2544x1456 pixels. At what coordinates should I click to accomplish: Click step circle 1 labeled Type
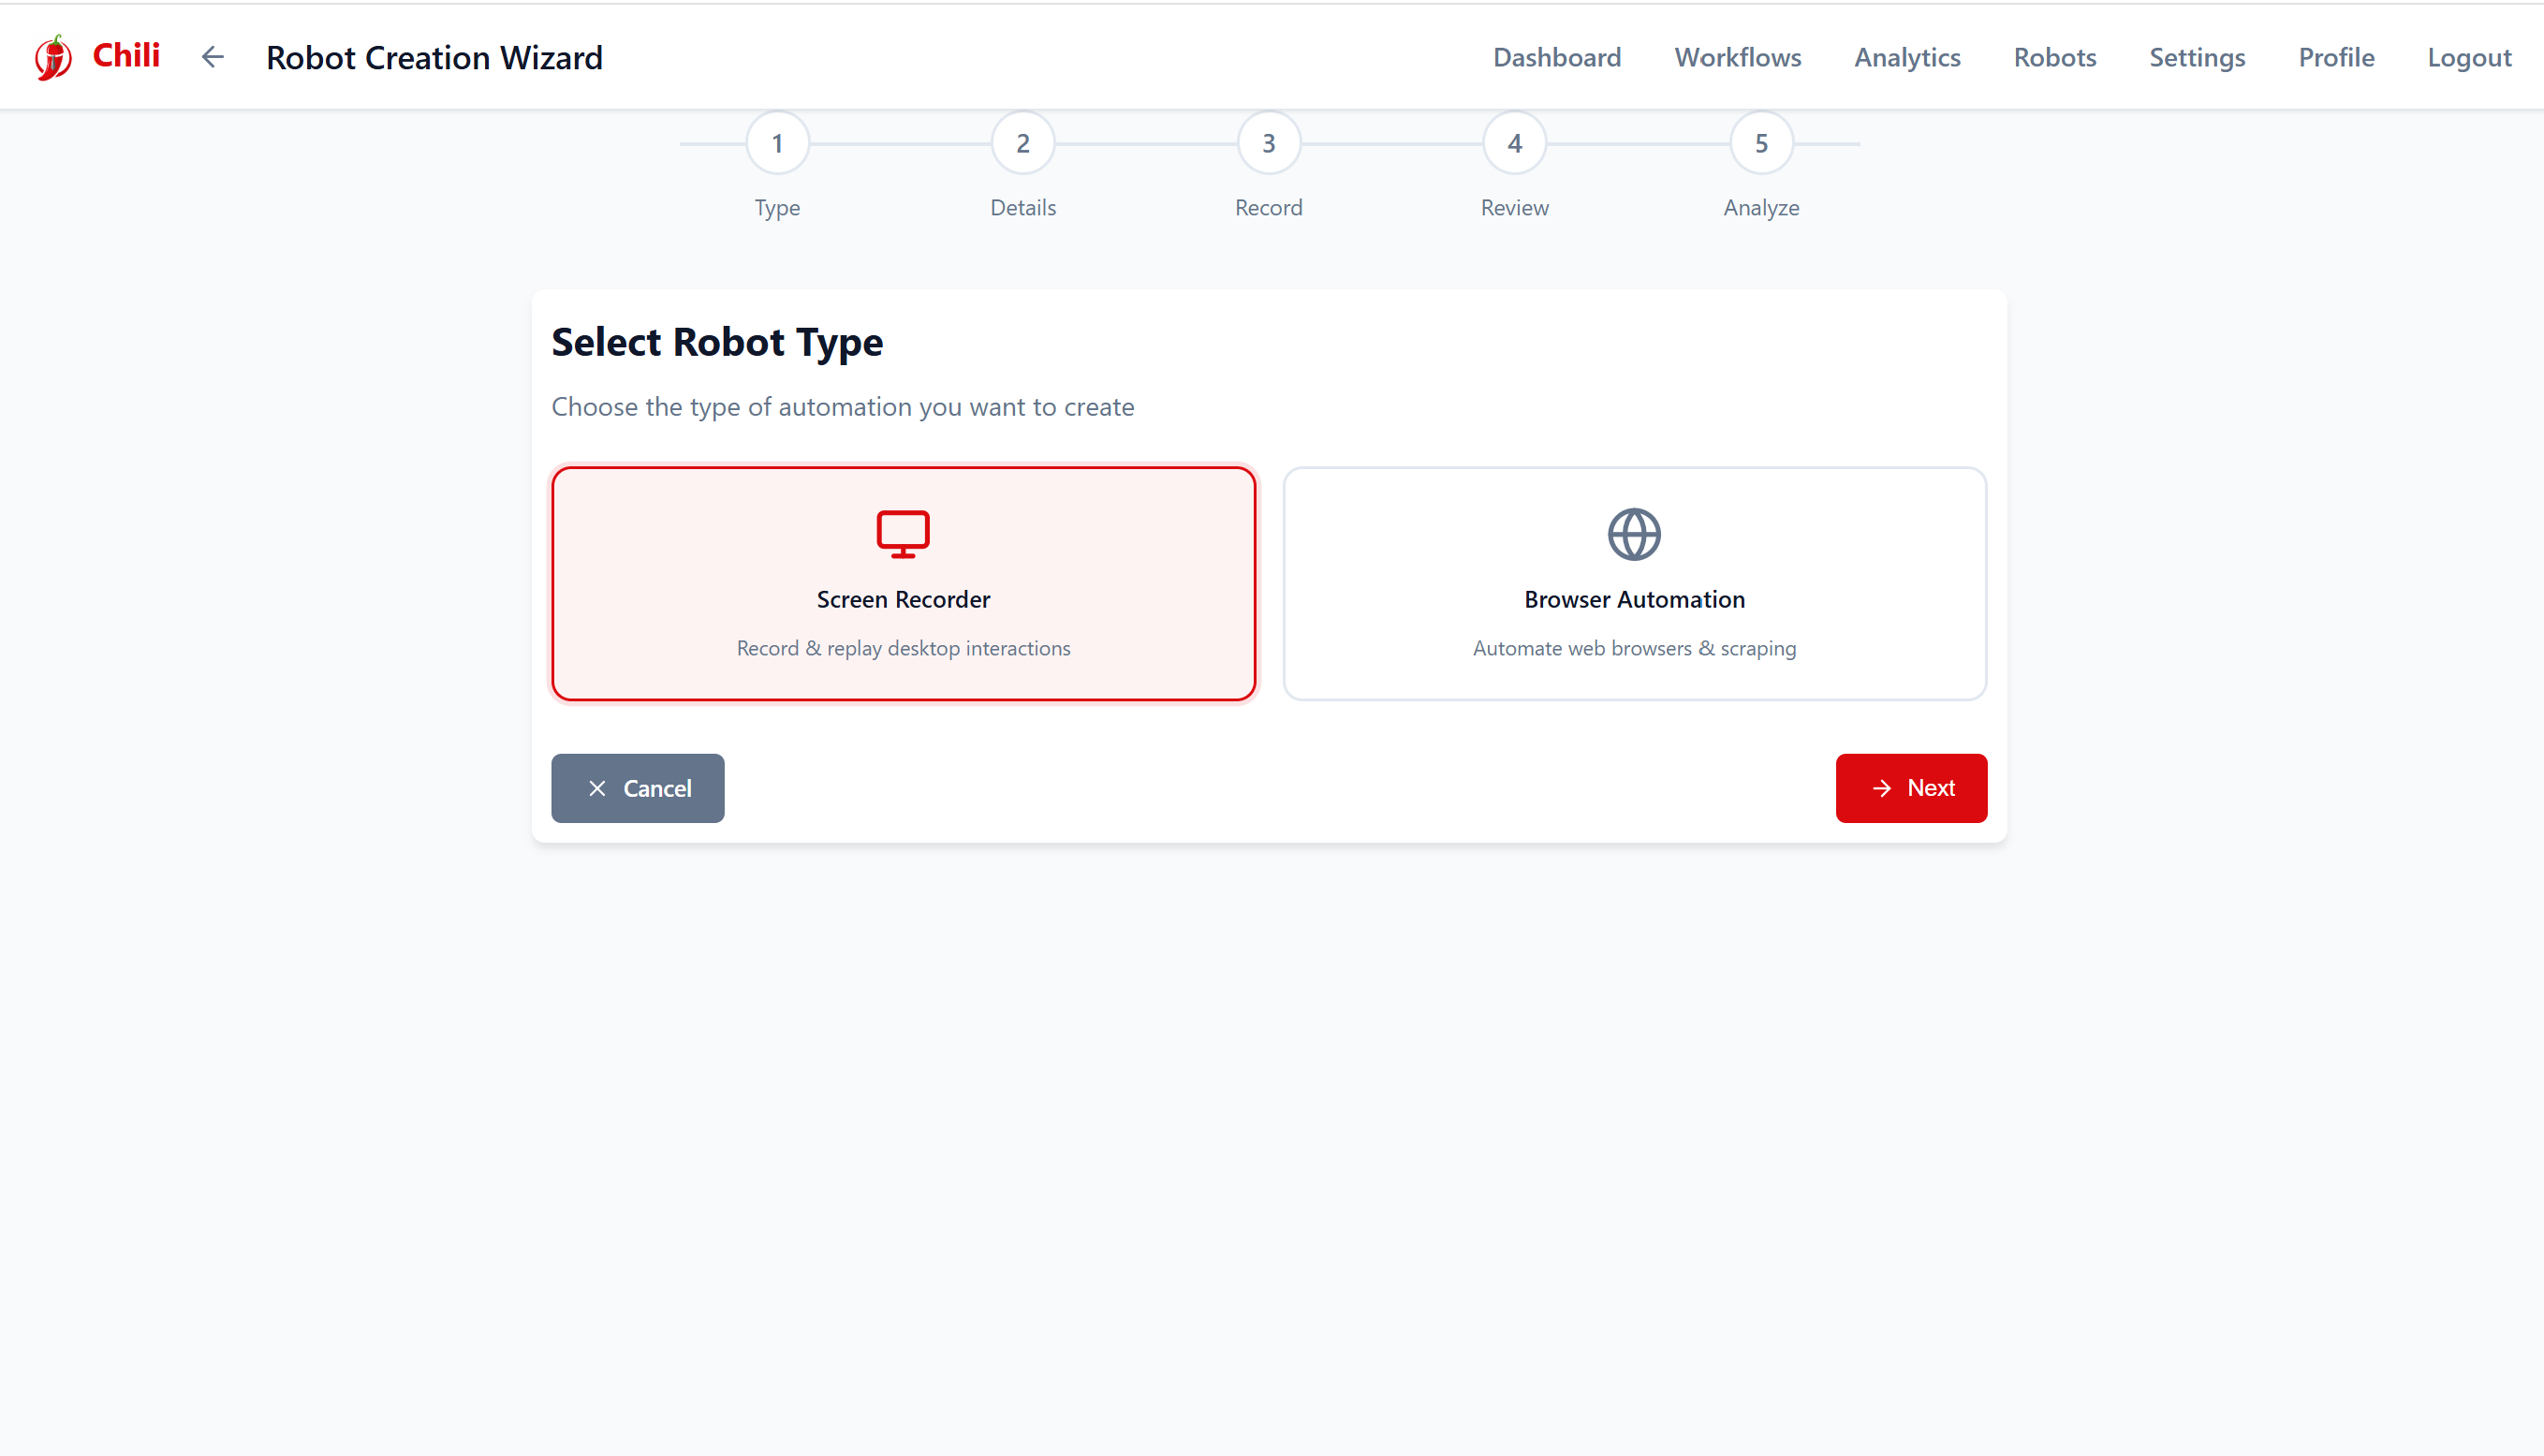tap(777, 142)
